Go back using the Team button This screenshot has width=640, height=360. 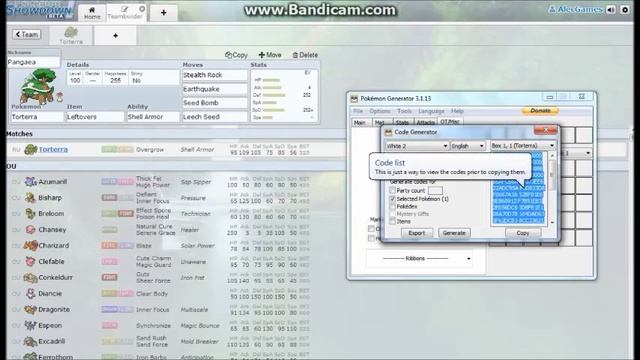point(27,35)
